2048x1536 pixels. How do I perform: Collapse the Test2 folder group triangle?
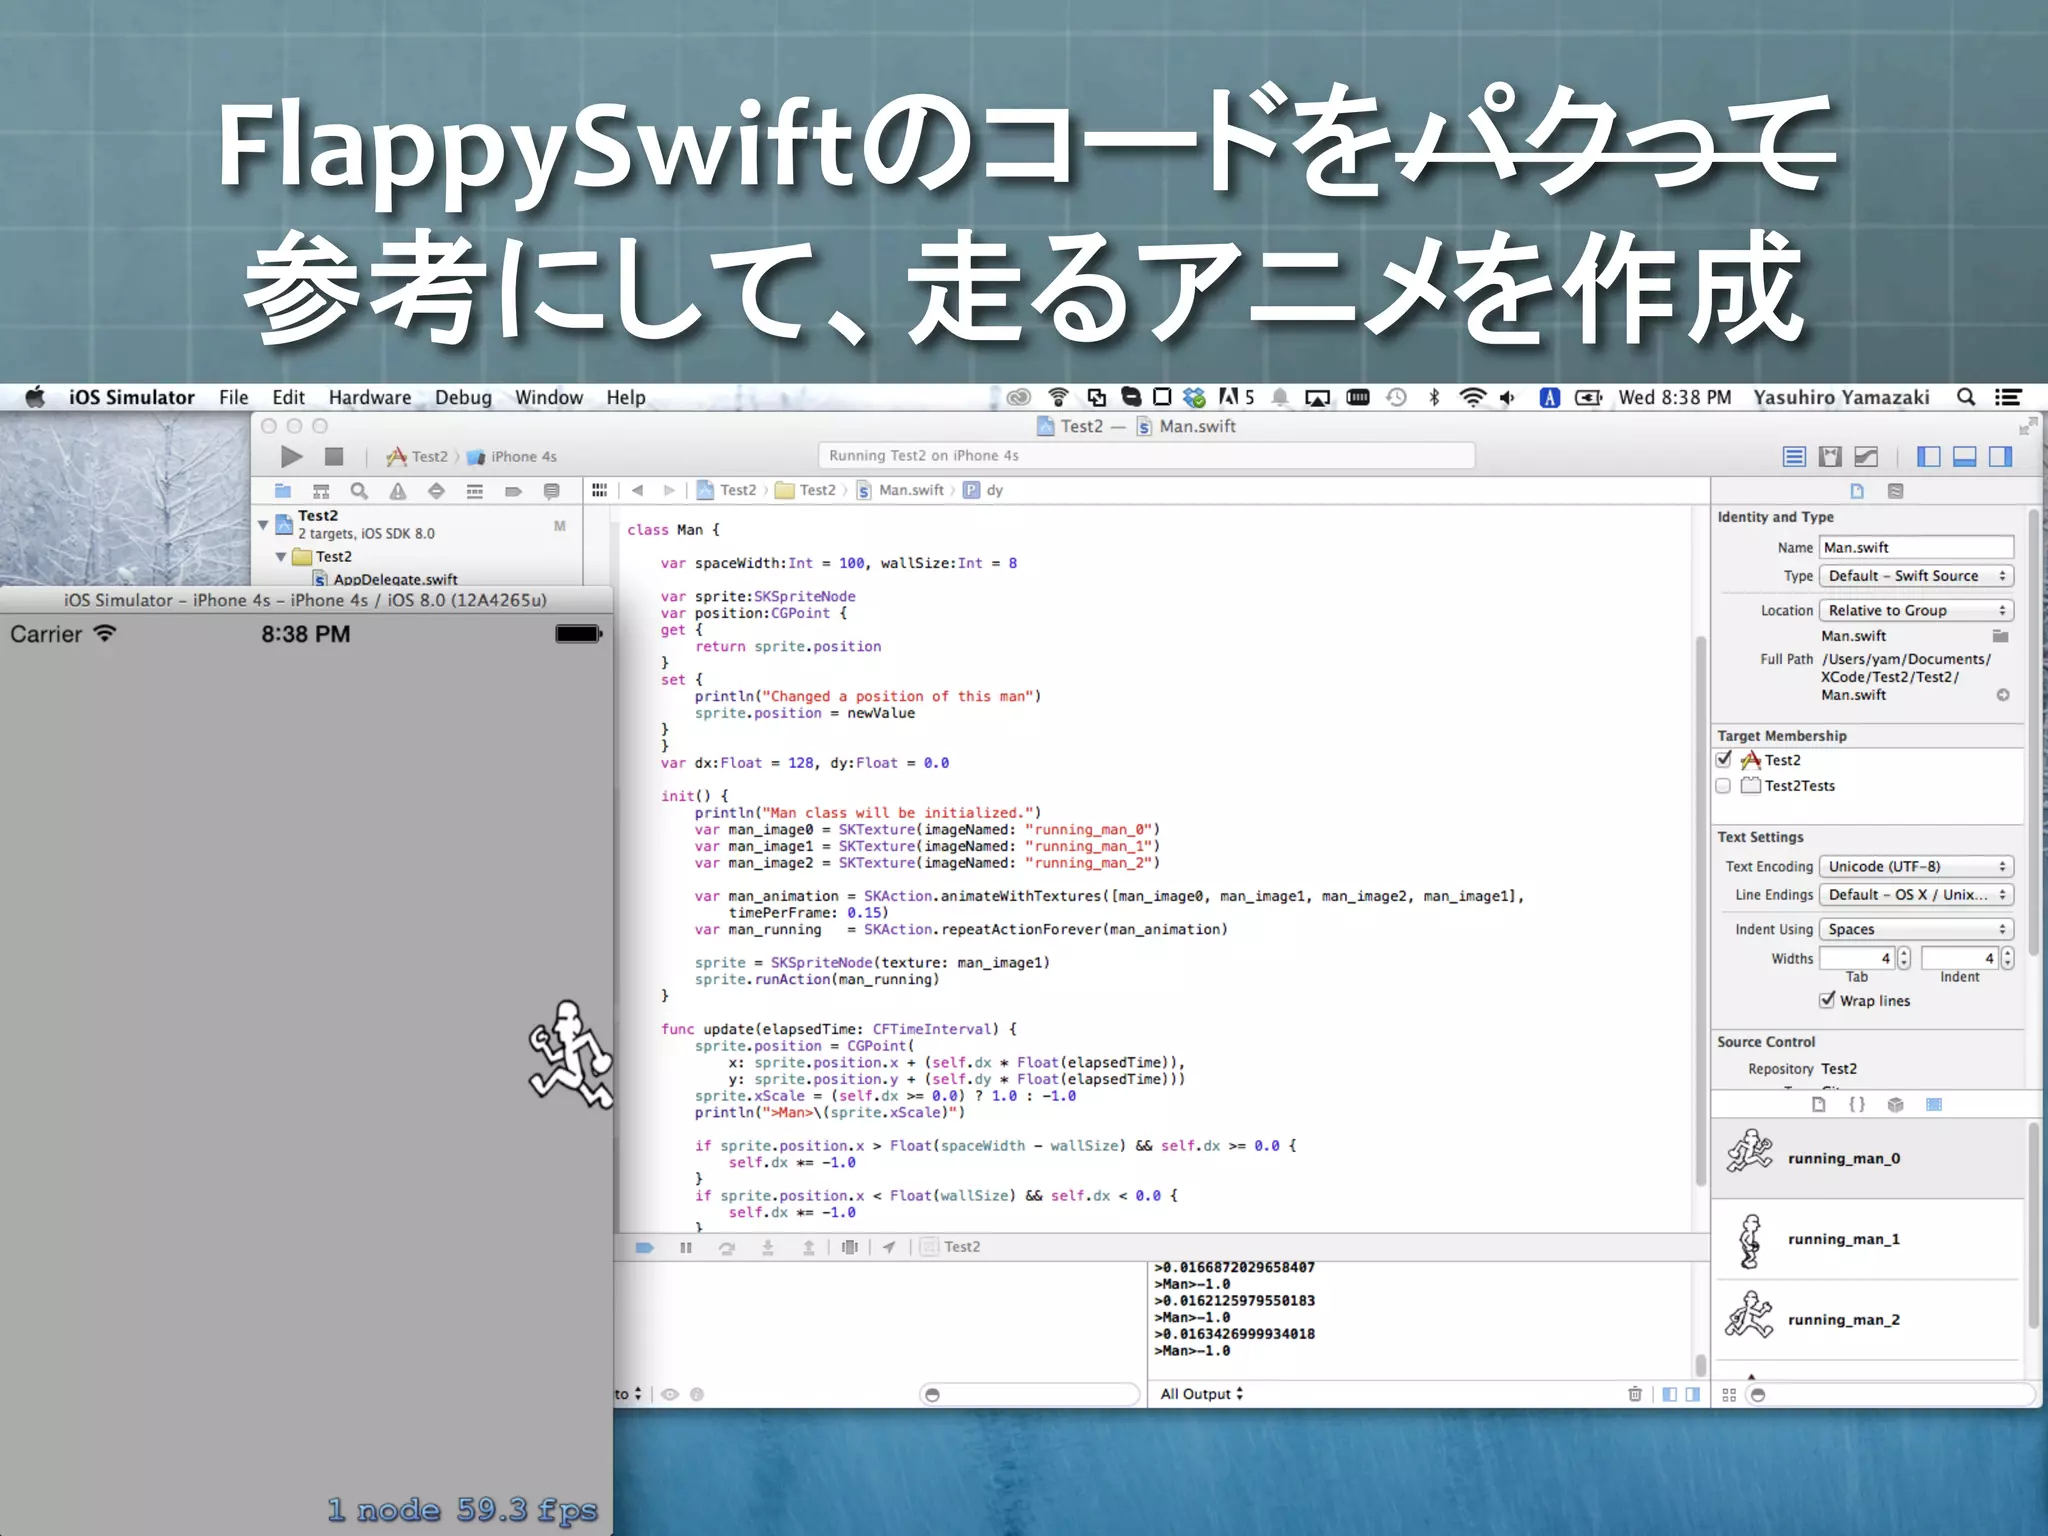pos(281,557)
